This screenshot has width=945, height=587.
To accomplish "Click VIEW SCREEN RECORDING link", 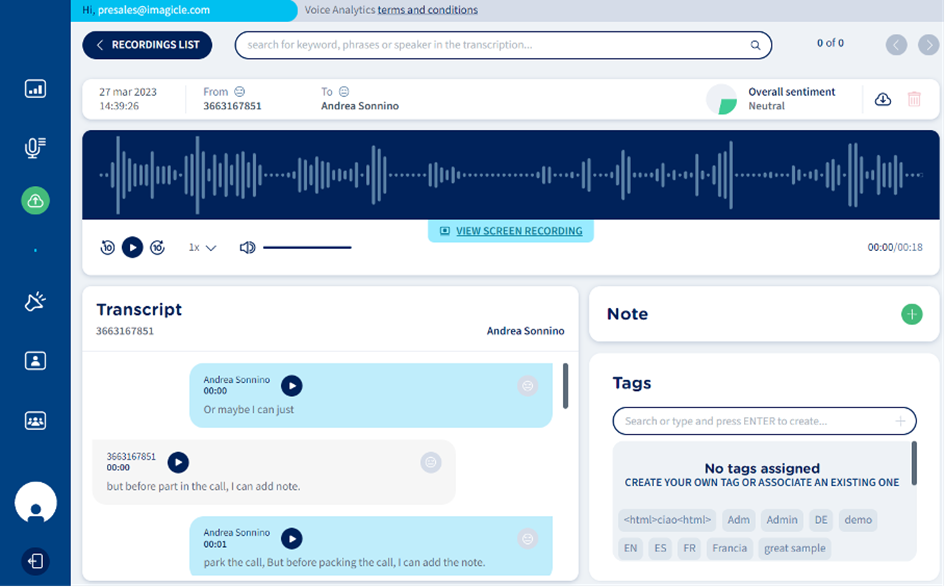I will click(518, 231).
